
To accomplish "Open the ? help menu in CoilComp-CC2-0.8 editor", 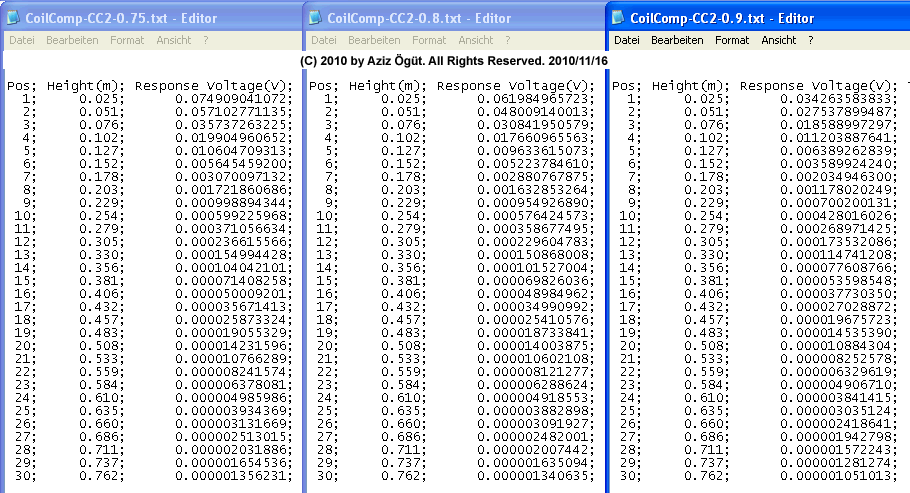I will pos(508,40).
